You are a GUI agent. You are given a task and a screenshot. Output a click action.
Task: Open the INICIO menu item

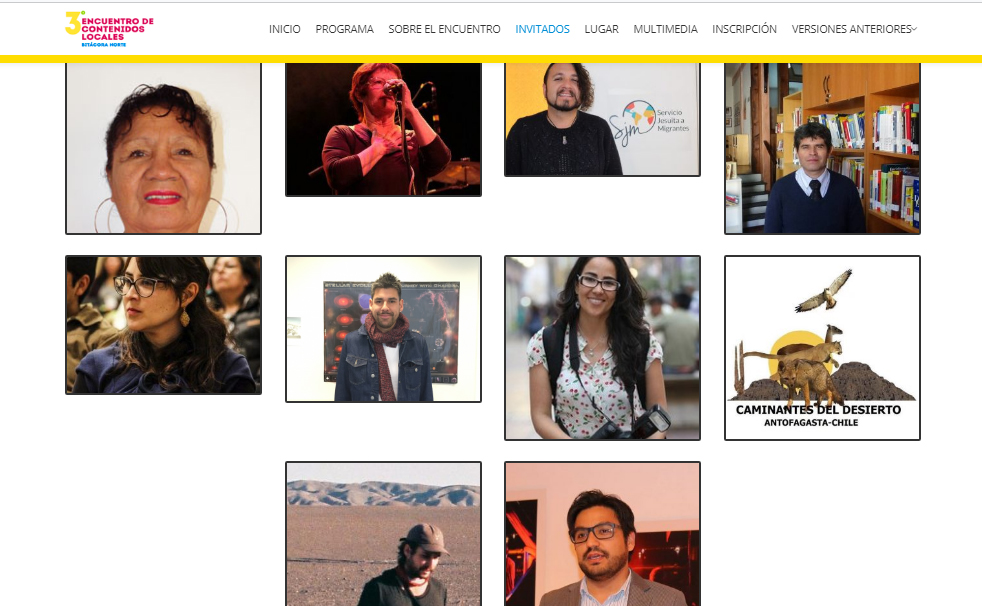point(284,29)
